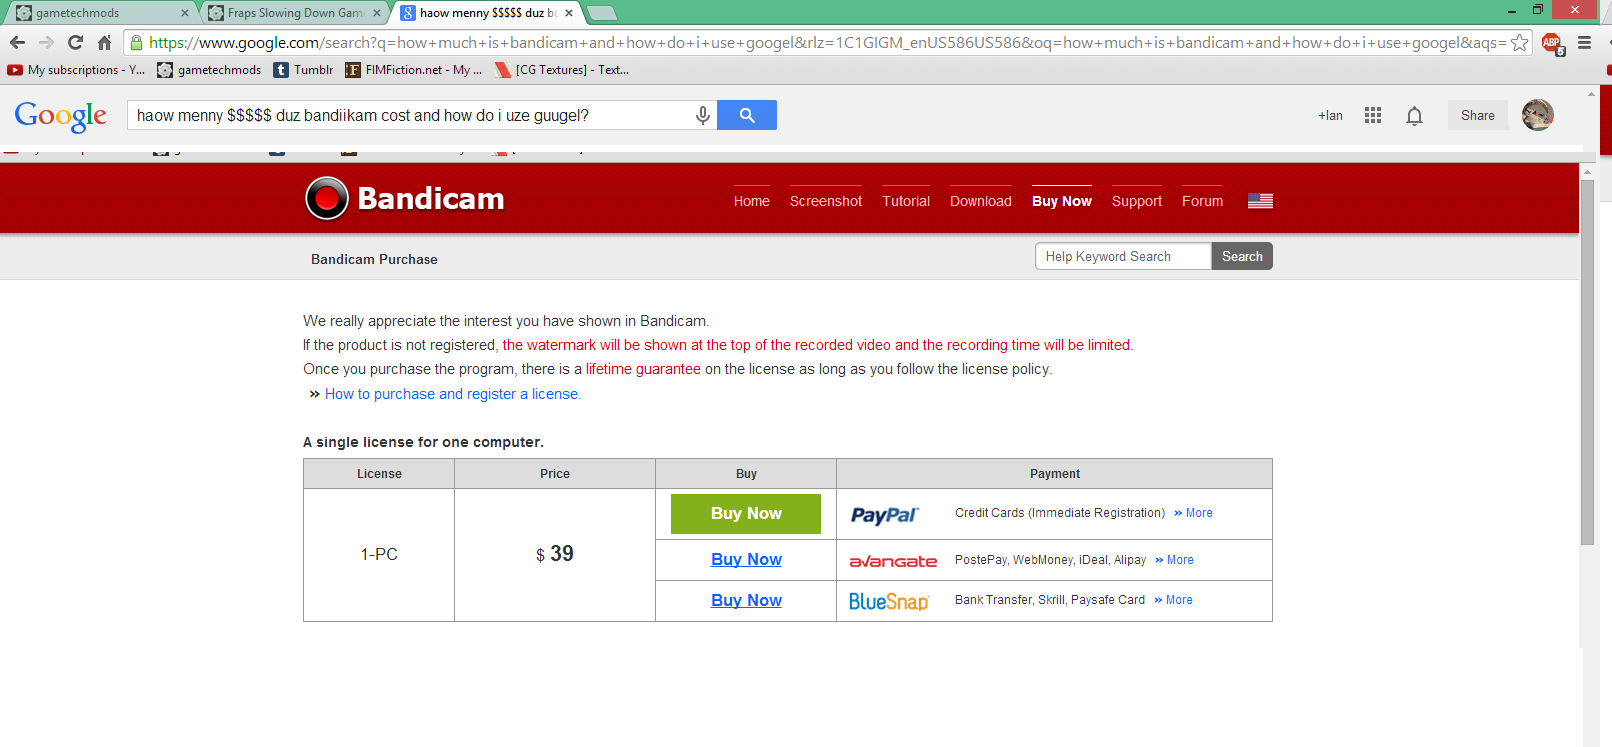Click the $ 39 price cell
Image resolution: width=1612 pixels, height=747 pixels.
point(555,554)
